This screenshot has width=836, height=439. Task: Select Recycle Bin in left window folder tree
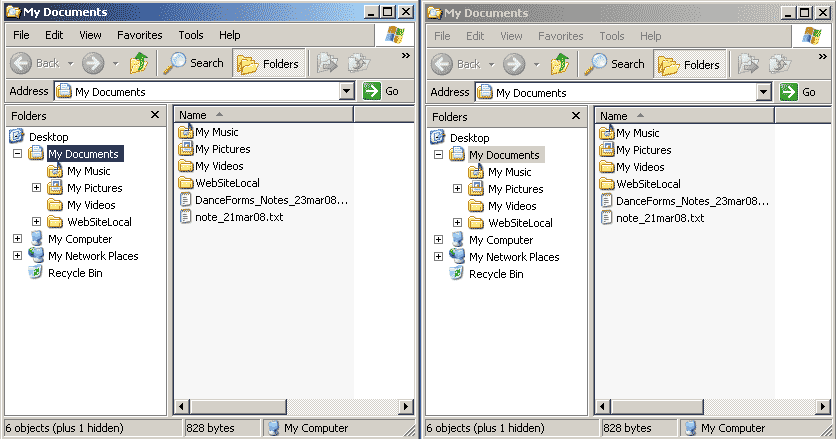tap(75, 273)
